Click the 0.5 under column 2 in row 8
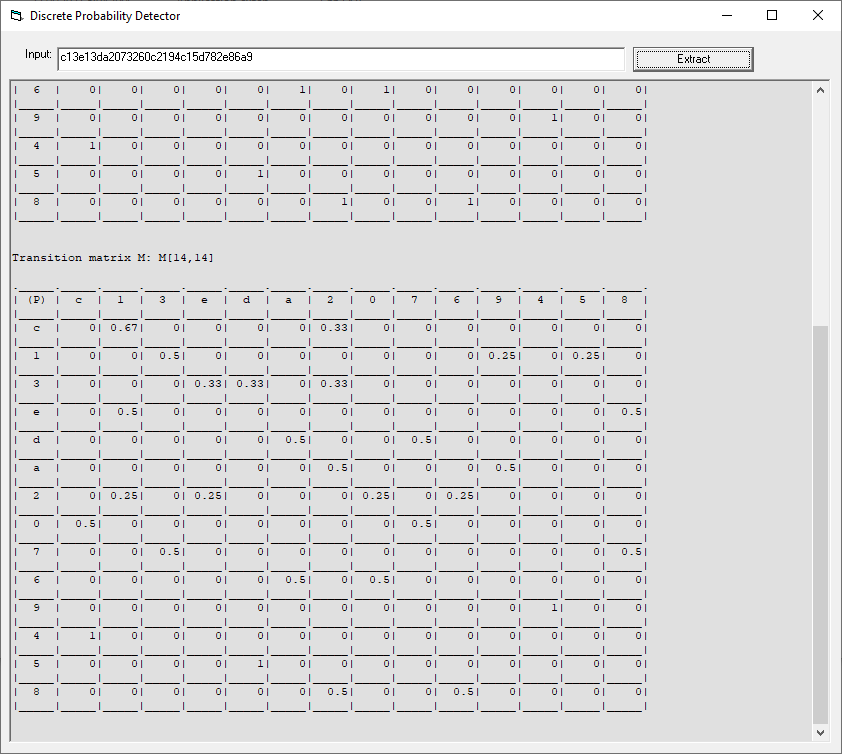This screenshot has height=754, width=842. [x=337, y=691]
